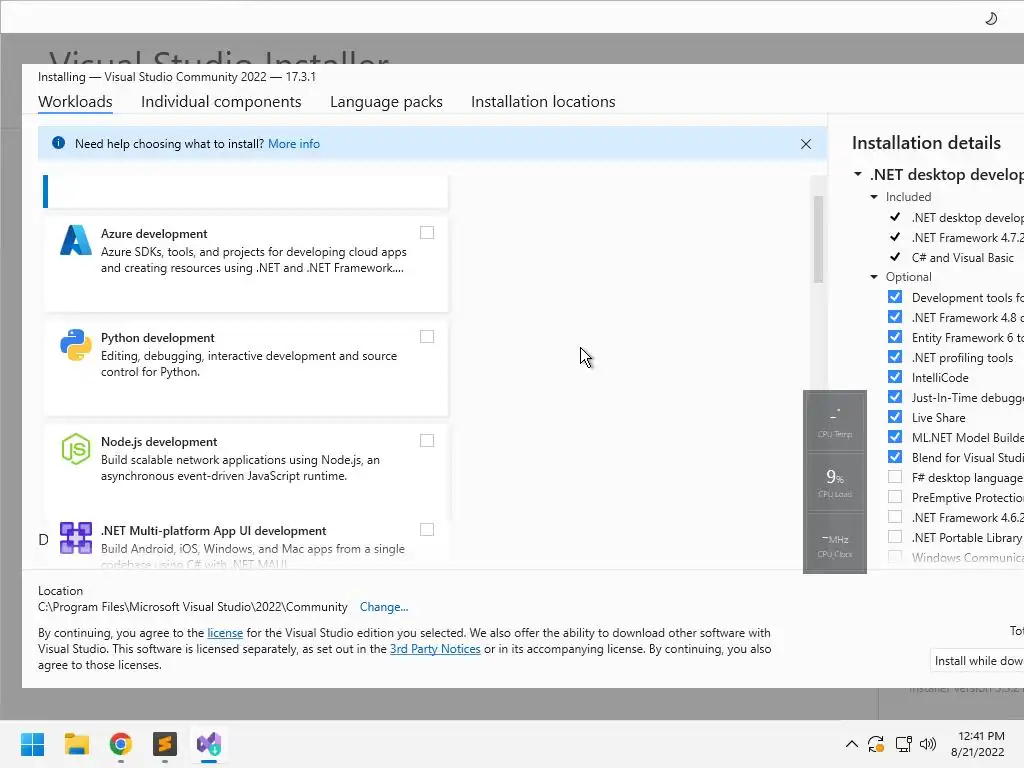Show hidden system tray icons chevron

(x=852, y=744)
